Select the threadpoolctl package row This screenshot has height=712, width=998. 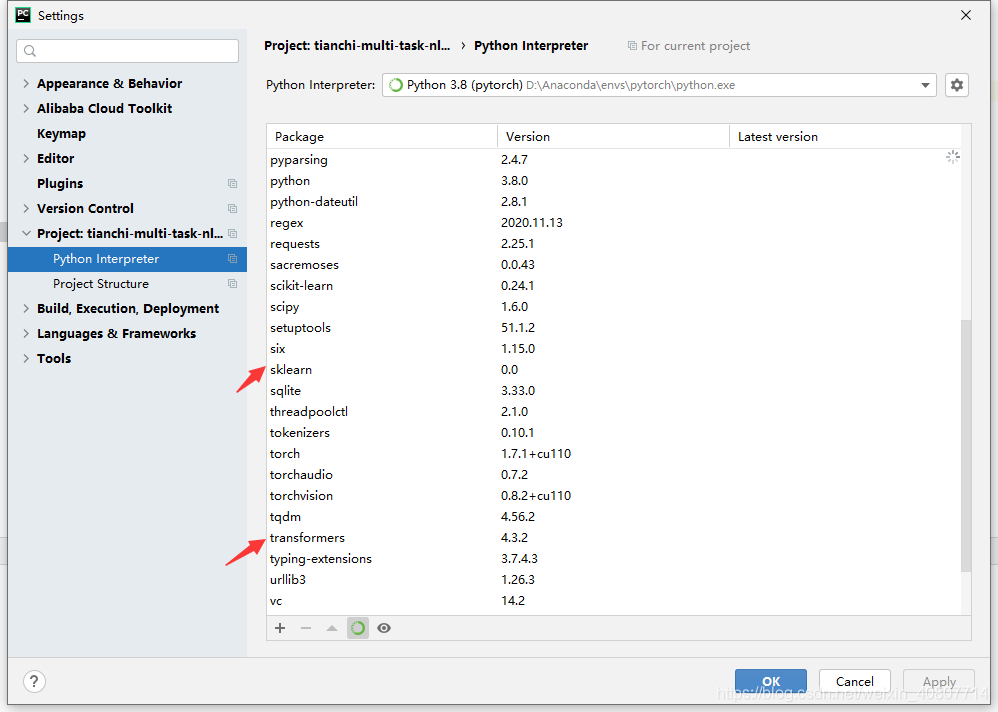pyautogui.click(x=614, y=412)
